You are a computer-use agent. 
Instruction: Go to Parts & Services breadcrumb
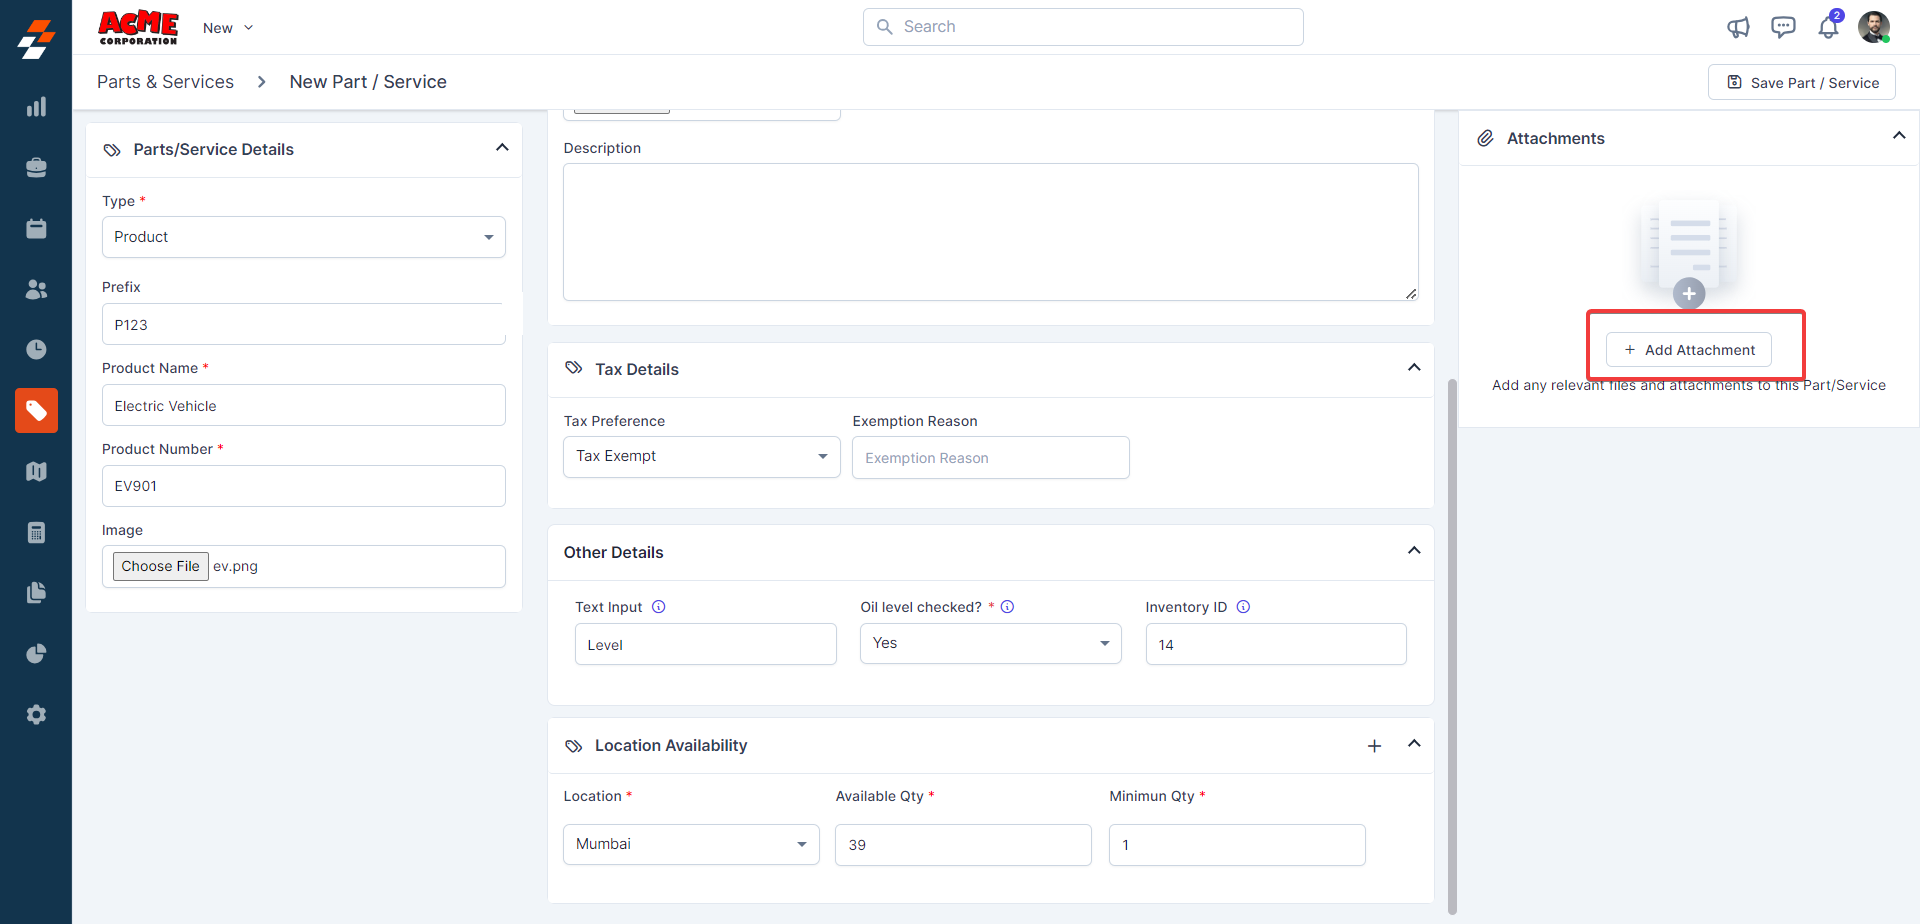[165, 82]
